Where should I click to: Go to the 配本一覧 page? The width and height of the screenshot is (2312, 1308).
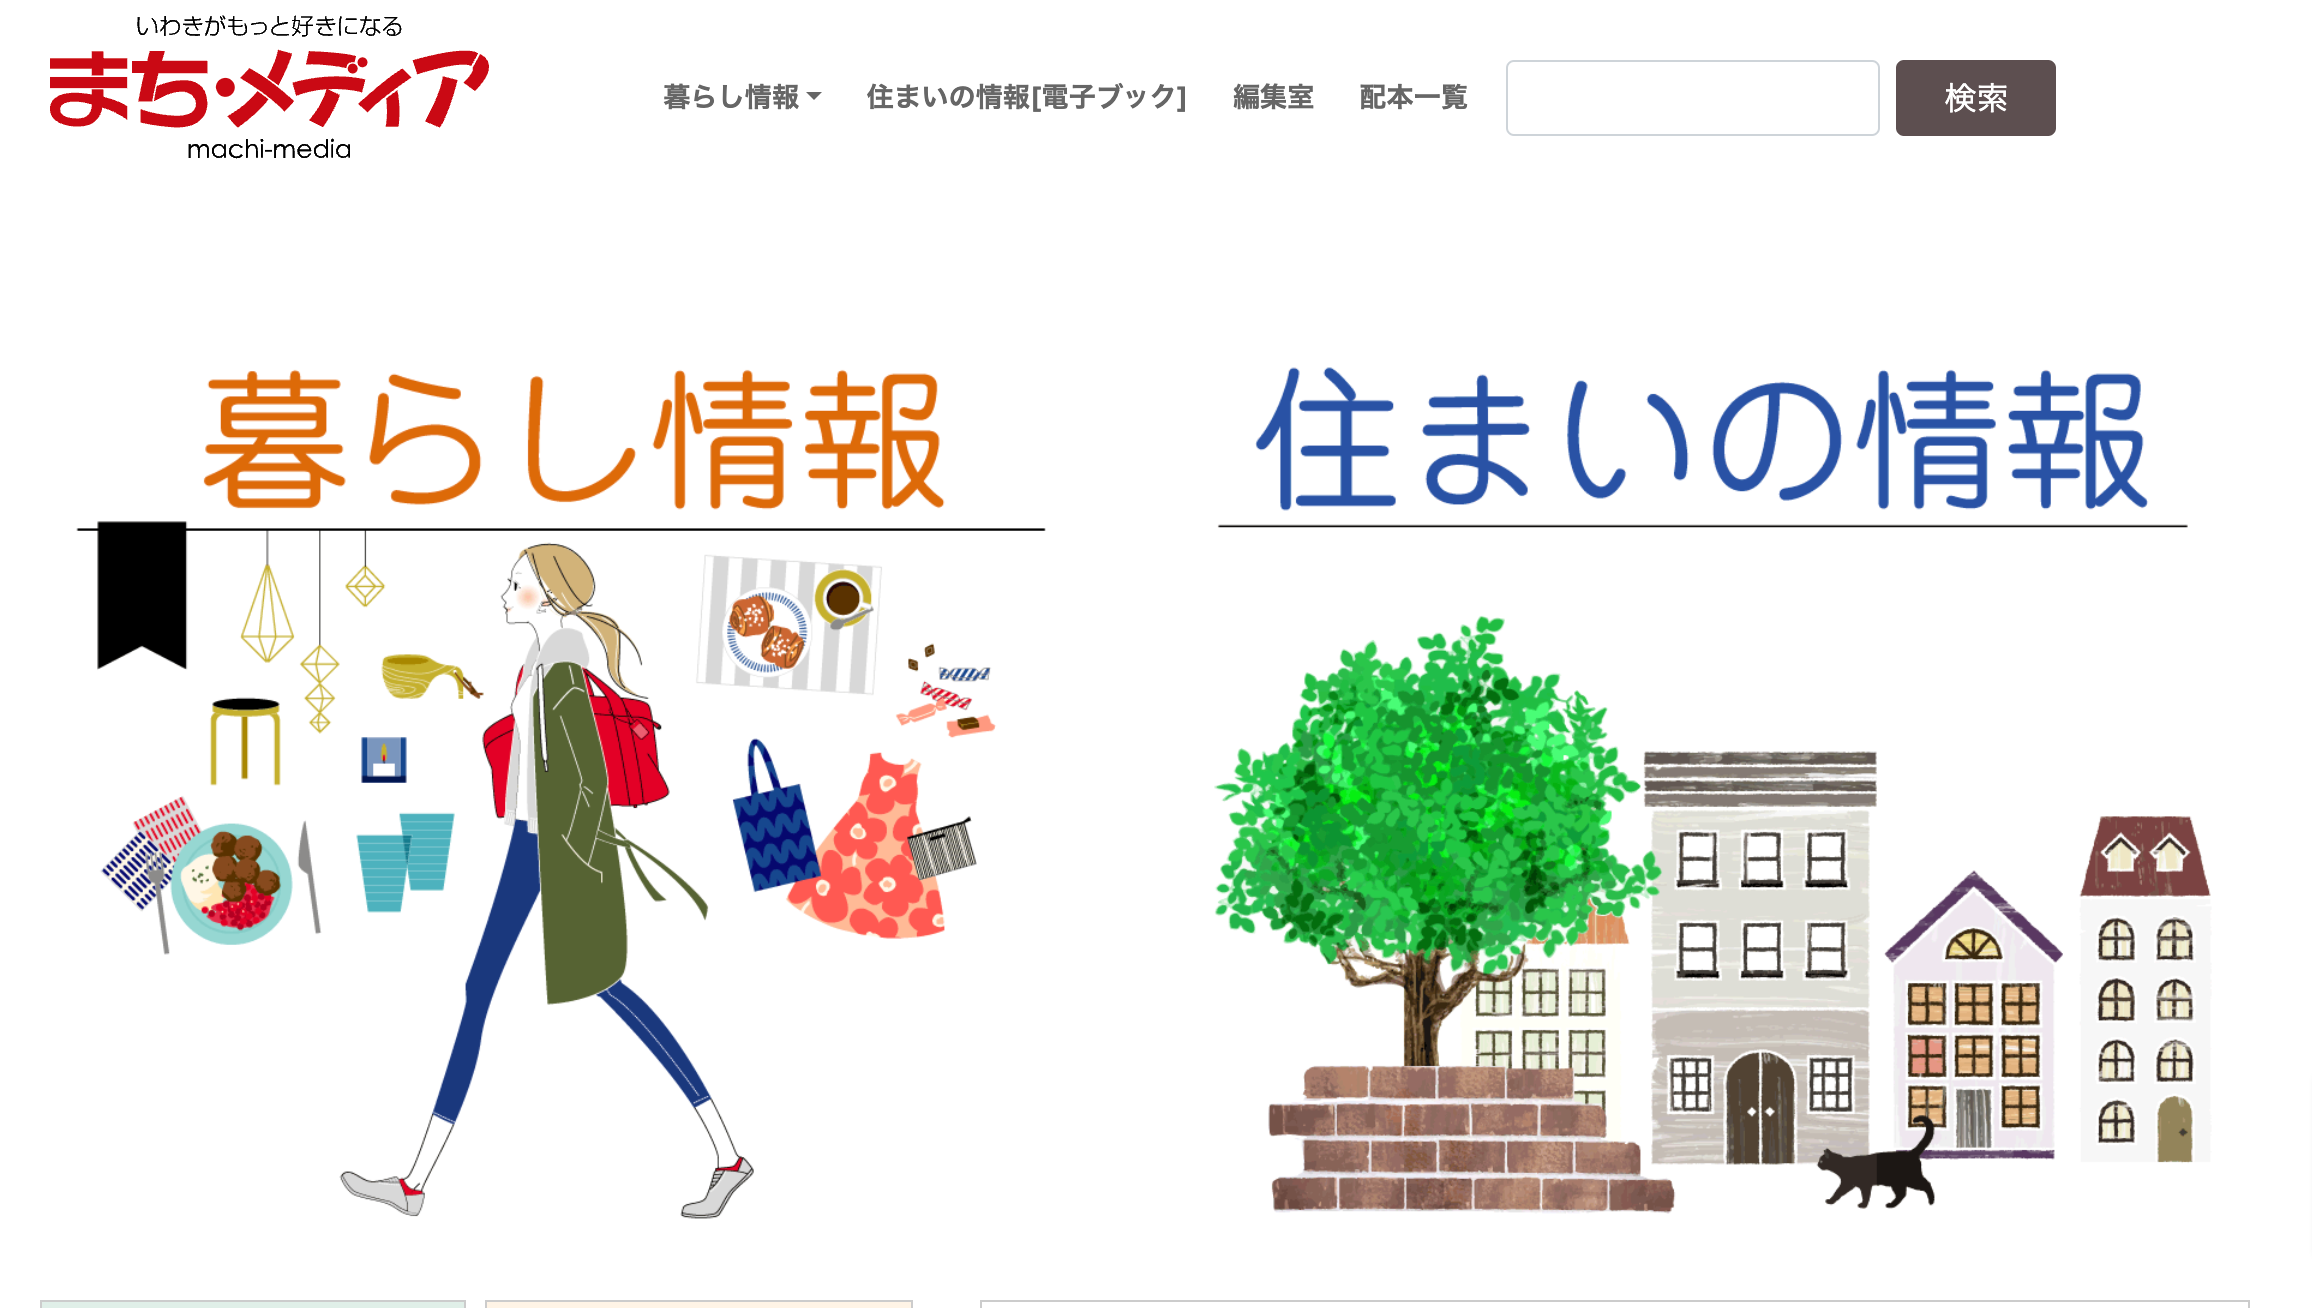(1413, 97)
